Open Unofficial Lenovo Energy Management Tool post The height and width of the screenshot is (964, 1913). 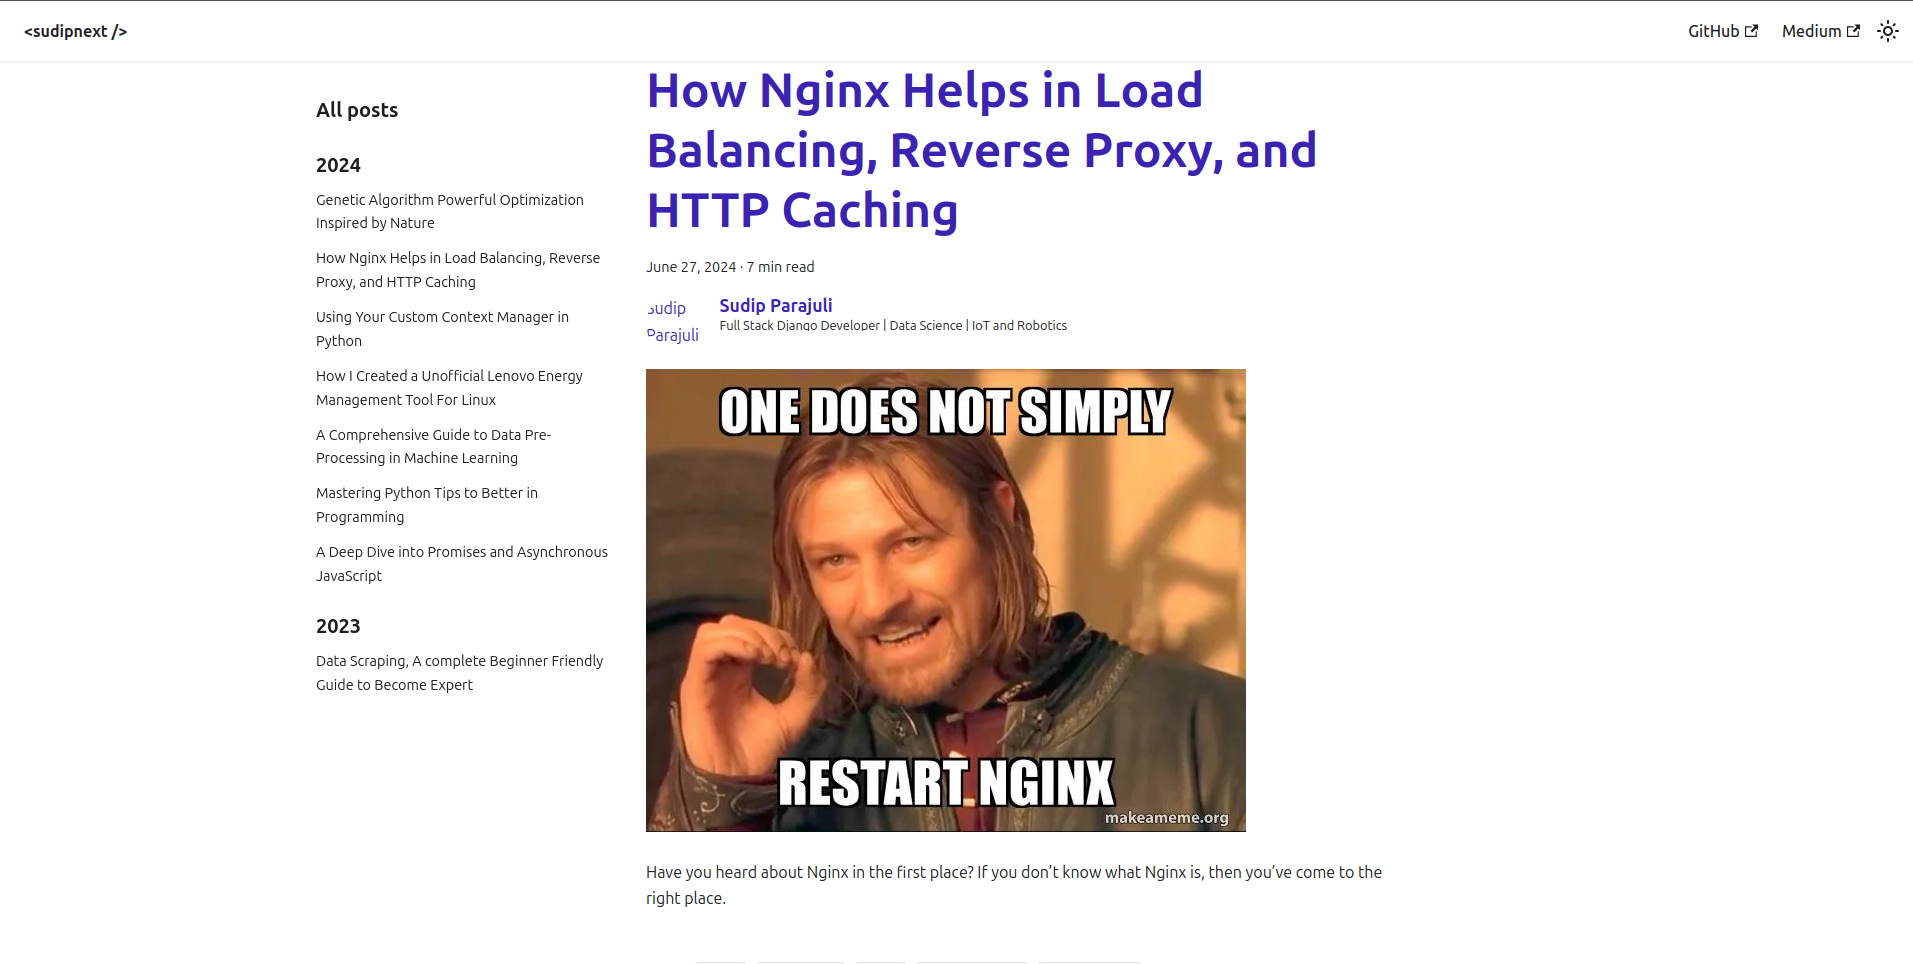pyautogui.click(x=449, y=388)
